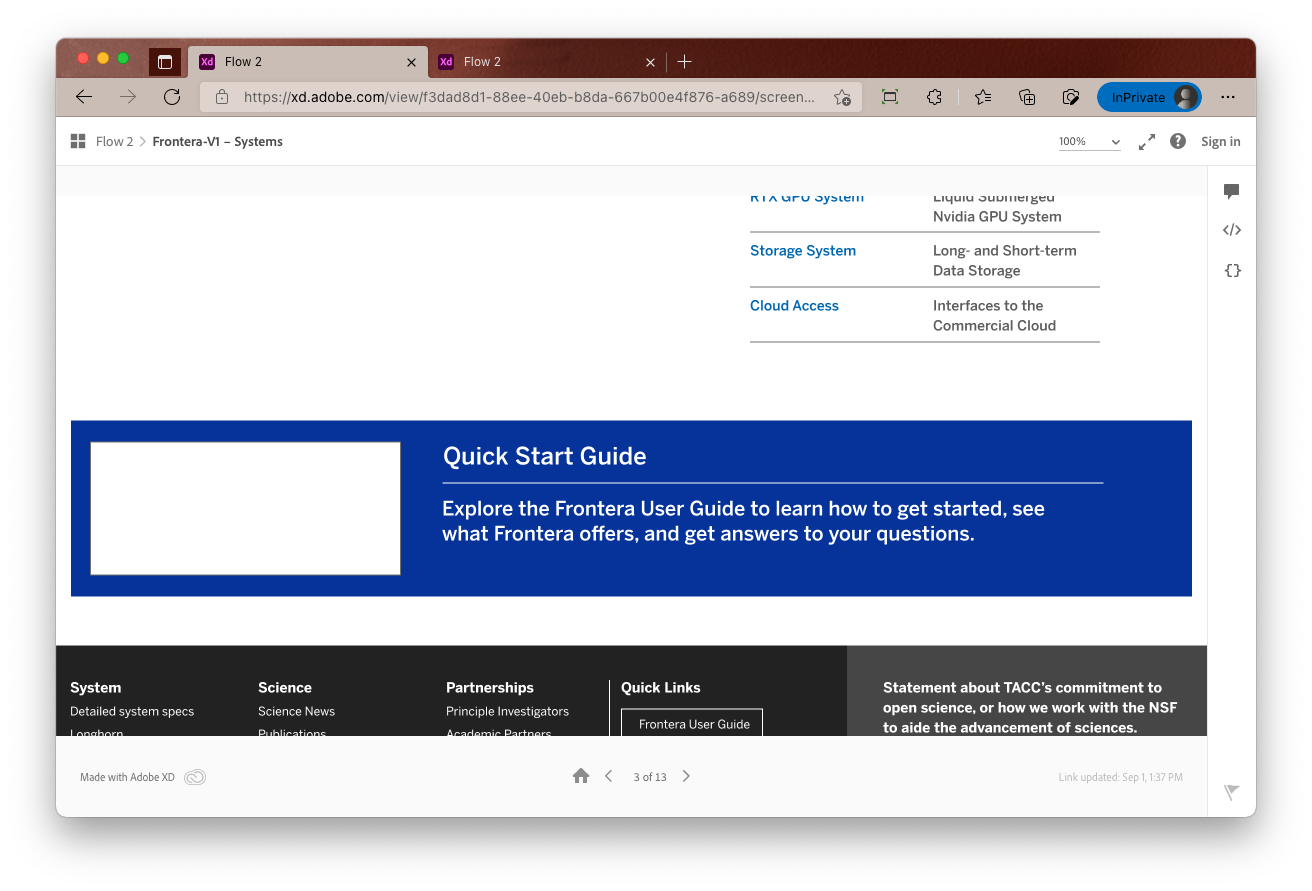Viewport: 1312px width, 891px height.
Task: Go to the next screen arrow
Action: click(x=686, y=776)
